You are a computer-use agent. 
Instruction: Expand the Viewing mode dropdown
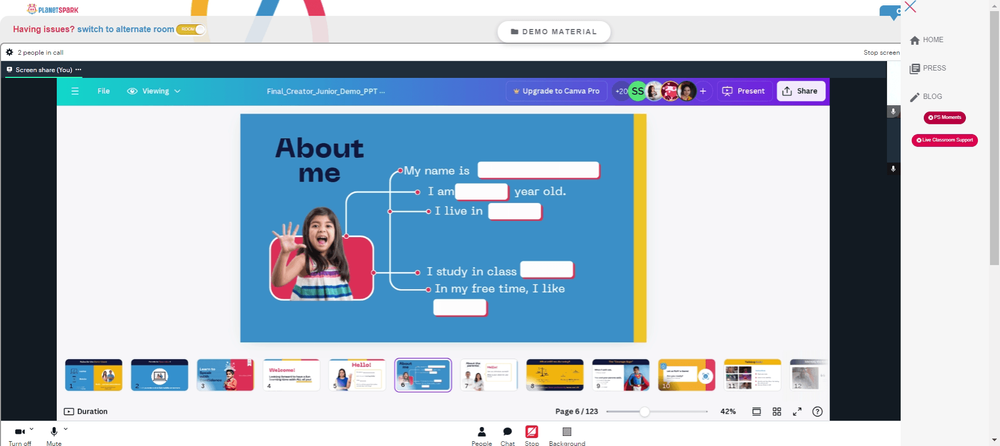154,91
